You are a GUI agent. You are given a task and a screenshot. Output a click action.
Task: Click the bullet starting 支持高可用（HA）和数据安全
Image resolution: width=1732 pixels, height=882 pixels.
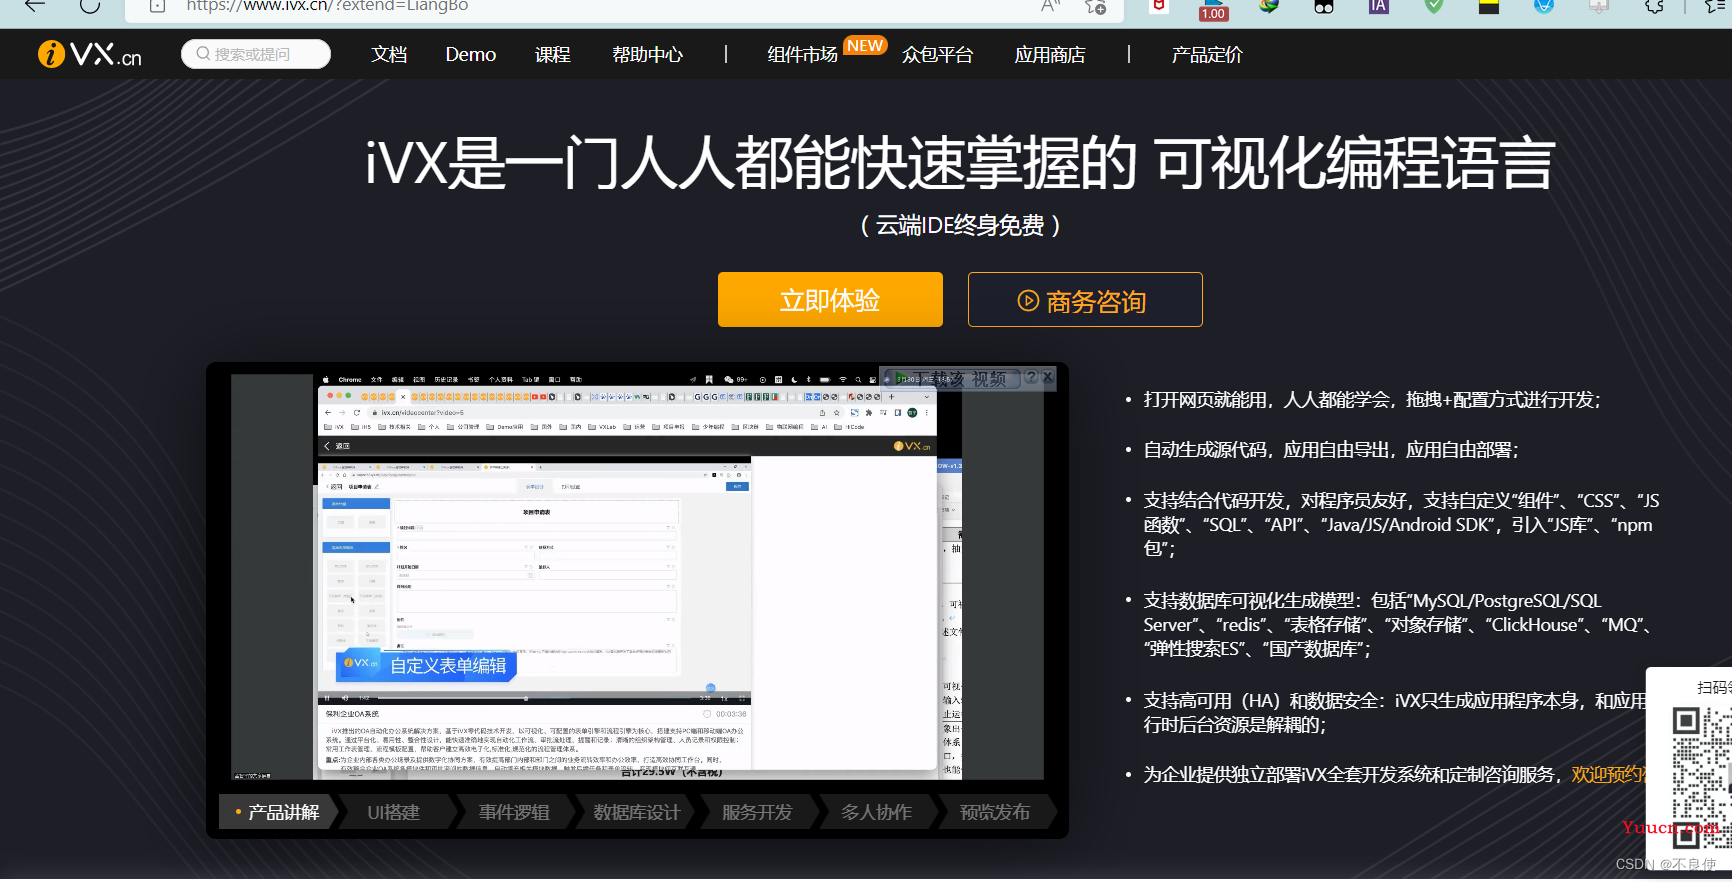coord(1395,712)
